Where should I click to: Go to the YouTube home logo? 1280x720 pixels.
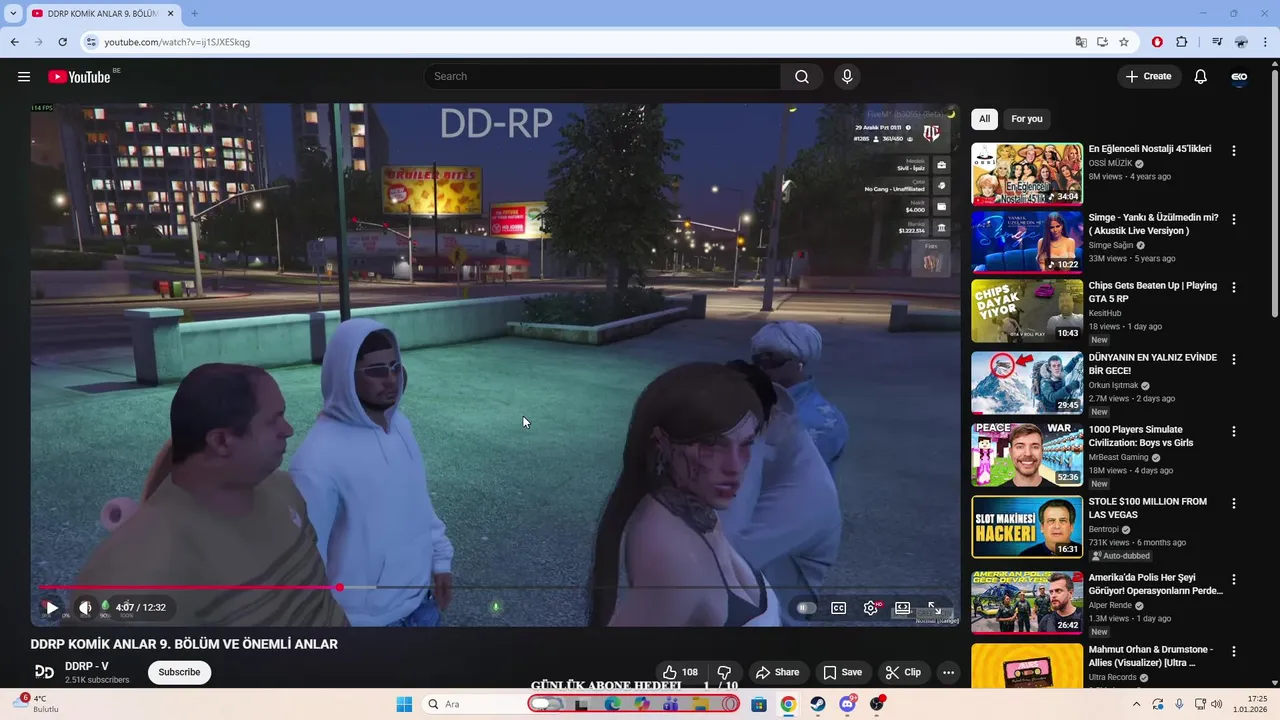pyautogui.click(x=79, y=77)
